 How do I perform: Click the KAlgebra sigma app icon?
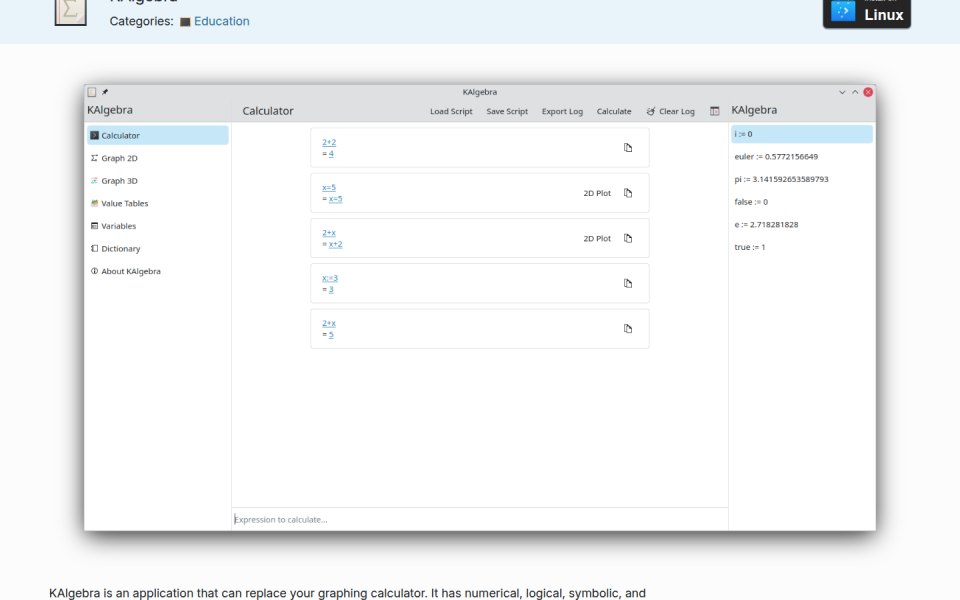click(x=70, y=12)
